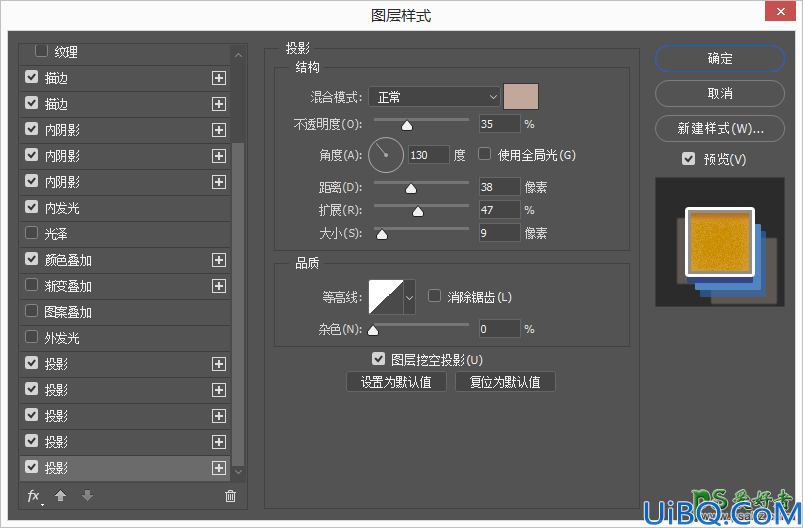Uncheck the 颜色叠加 effect checkbox
803x528 pixels.
point(32,259)
